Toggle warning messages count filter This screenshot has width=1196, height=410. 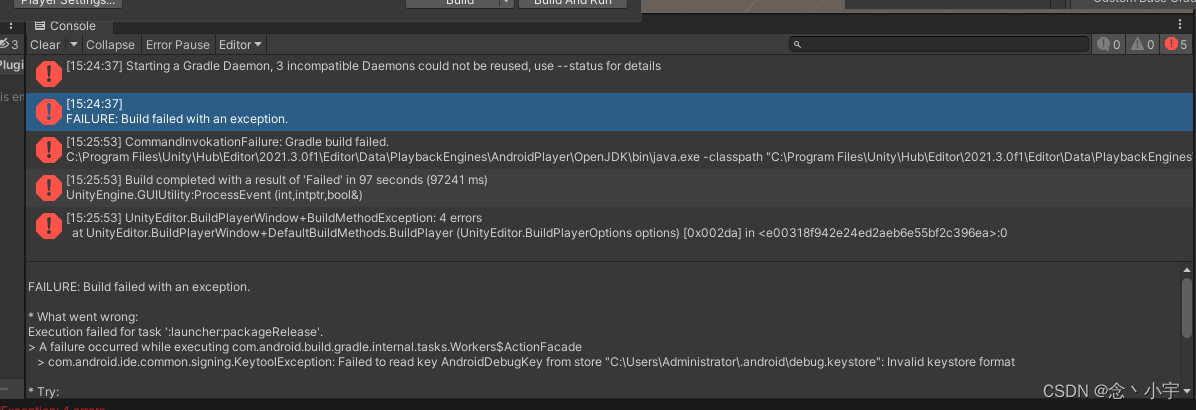click(x=1143, y=45)
